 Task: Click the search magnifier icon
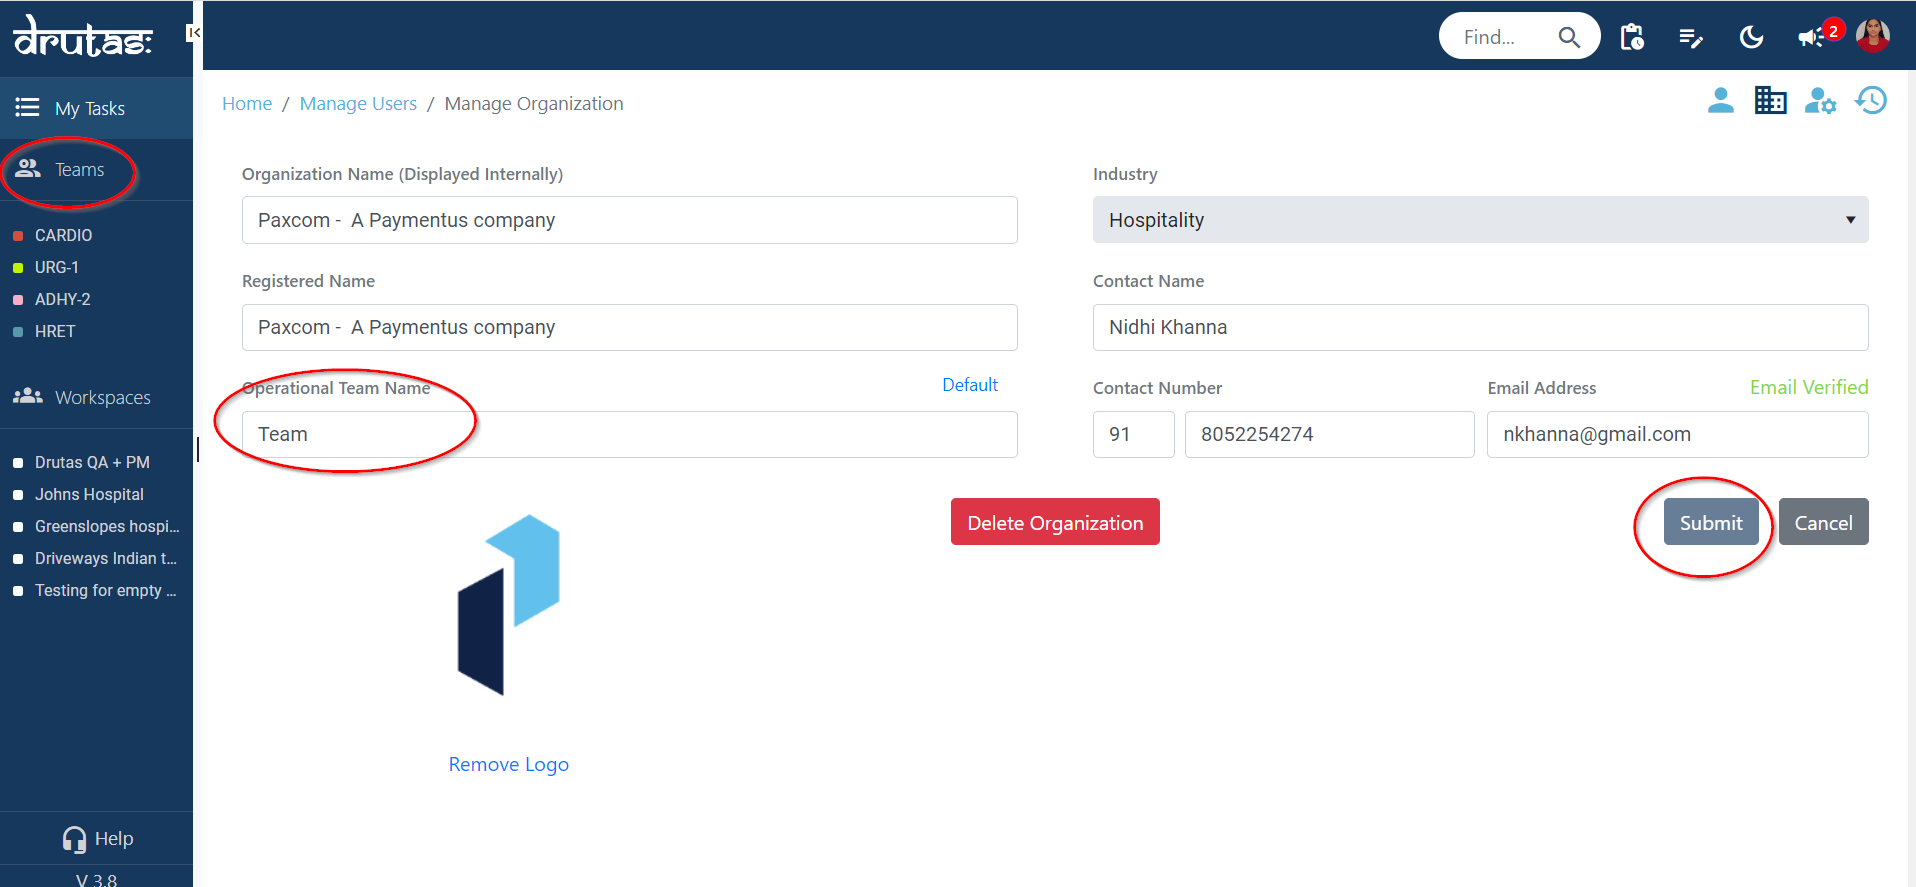click(1568, 37)
